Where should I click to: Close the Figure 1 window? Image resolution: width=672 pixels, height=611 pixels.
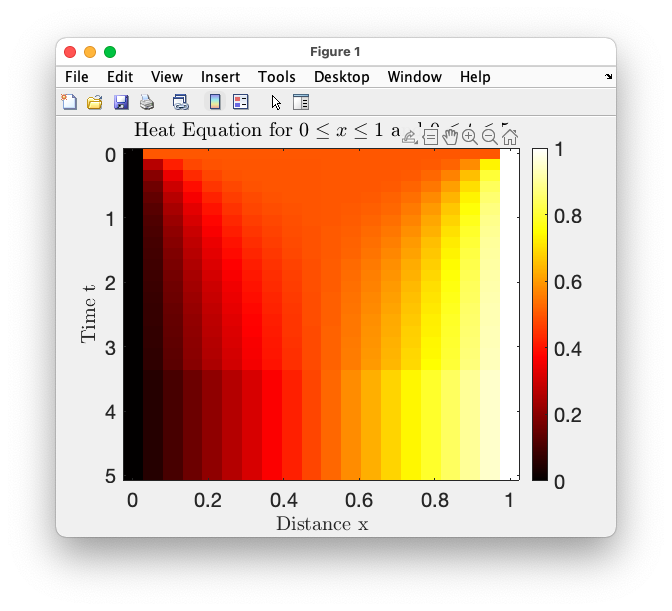[70, 52]
